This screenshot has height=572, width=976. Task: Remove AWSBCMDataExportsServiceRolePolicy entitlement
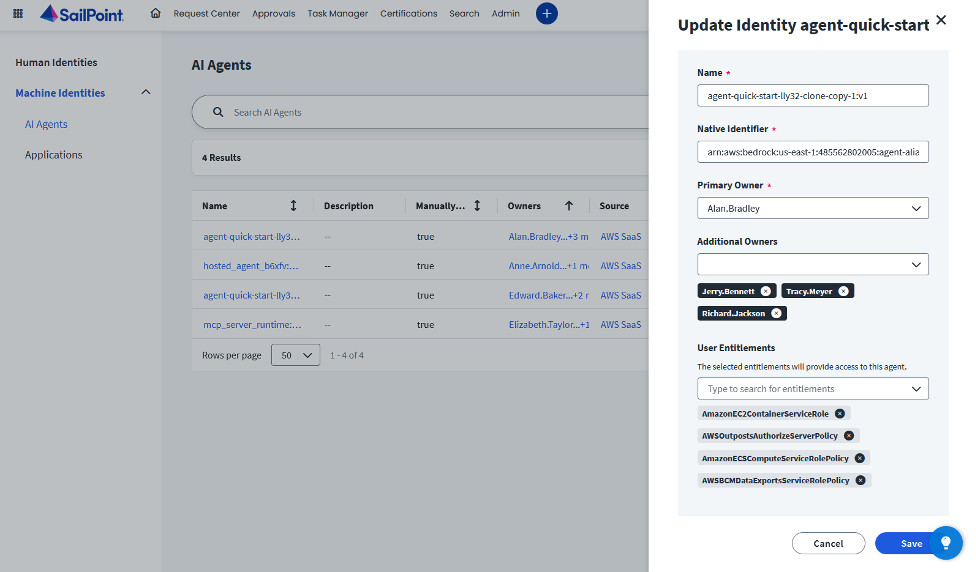(x=860, y=480)
